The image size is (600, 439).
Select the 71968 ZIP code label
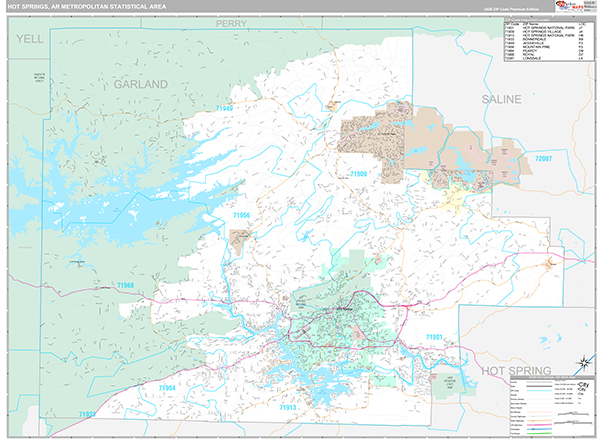125,286
